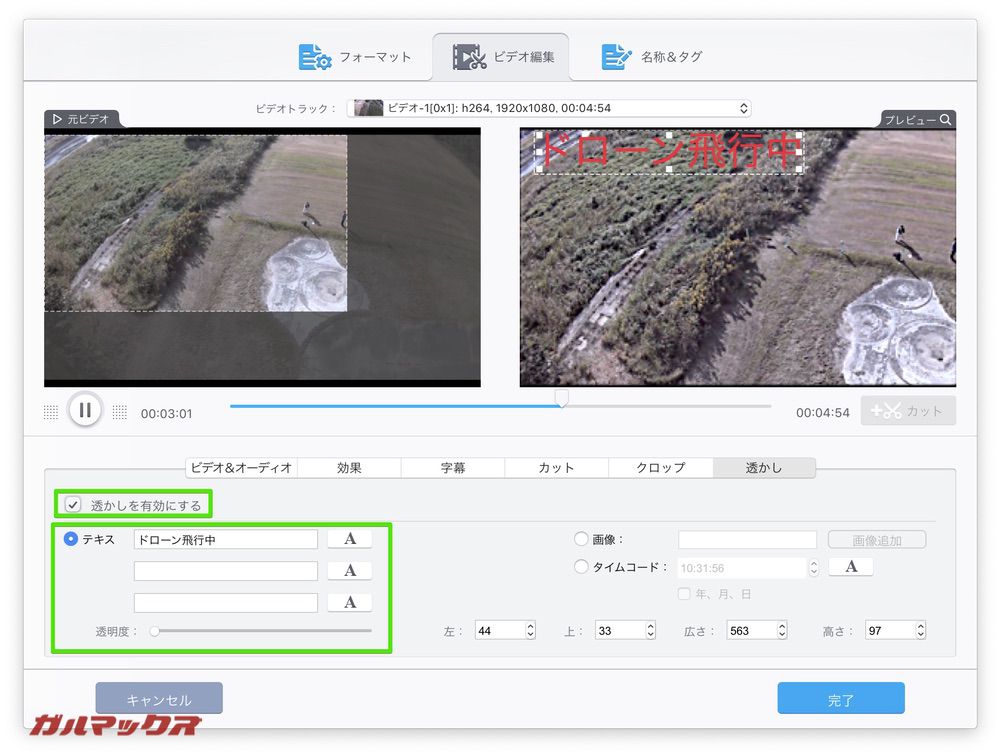Switch to the 字幕 tab
Viewport: 1000px width, 756px height.
(x=453, y=467)
